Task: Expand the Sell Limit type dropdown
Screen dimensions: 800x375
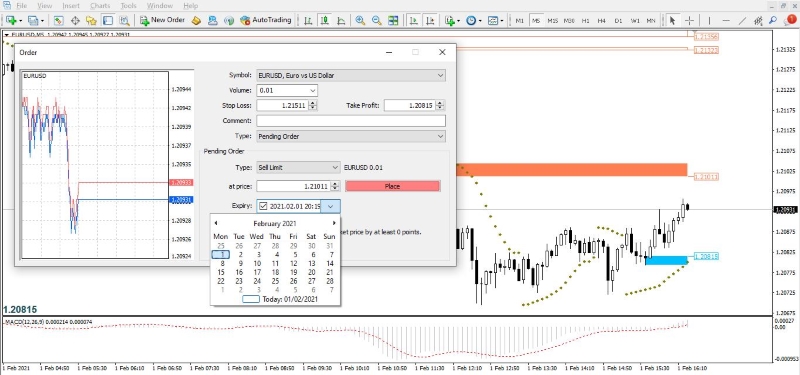Action: [x=335, y=167]
